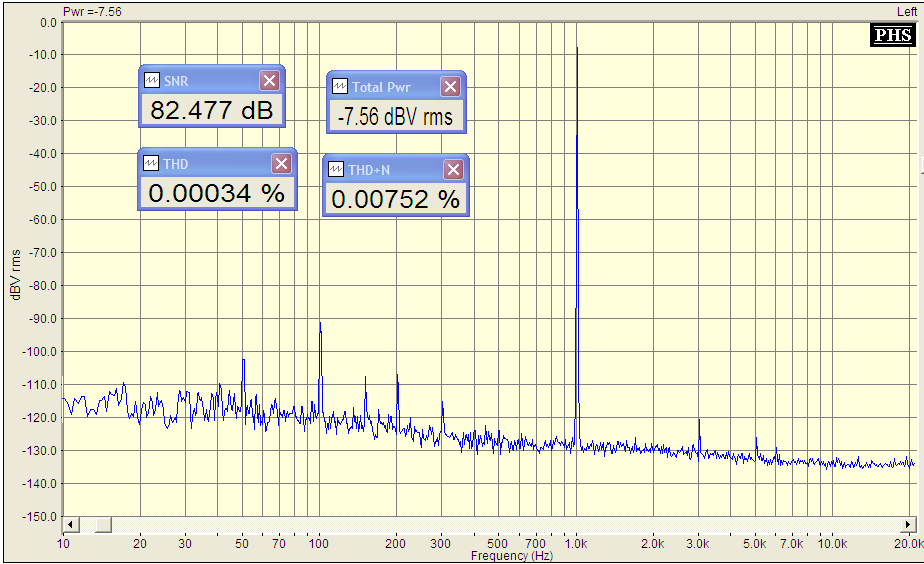Click the THD box title label
The image size is (924, 564).
tap(176, 164)
